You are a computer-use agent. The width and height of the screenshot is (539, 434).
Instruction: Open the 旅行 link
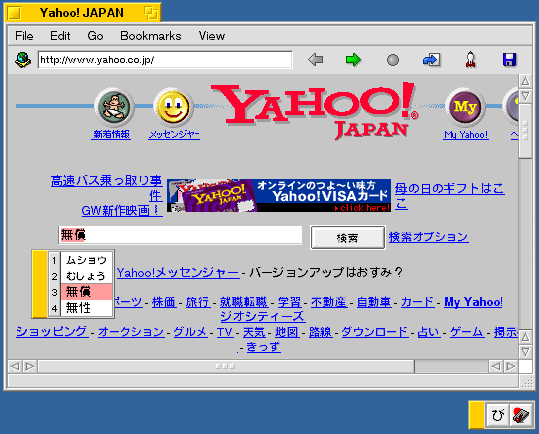point(198,302)
